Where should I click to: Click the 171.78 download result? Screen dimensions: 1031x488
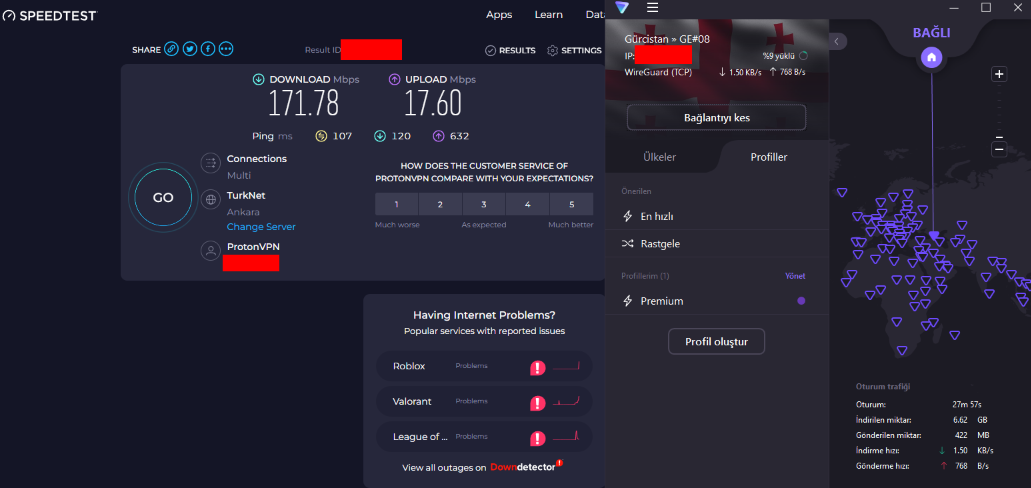click(x=303, y=104)
